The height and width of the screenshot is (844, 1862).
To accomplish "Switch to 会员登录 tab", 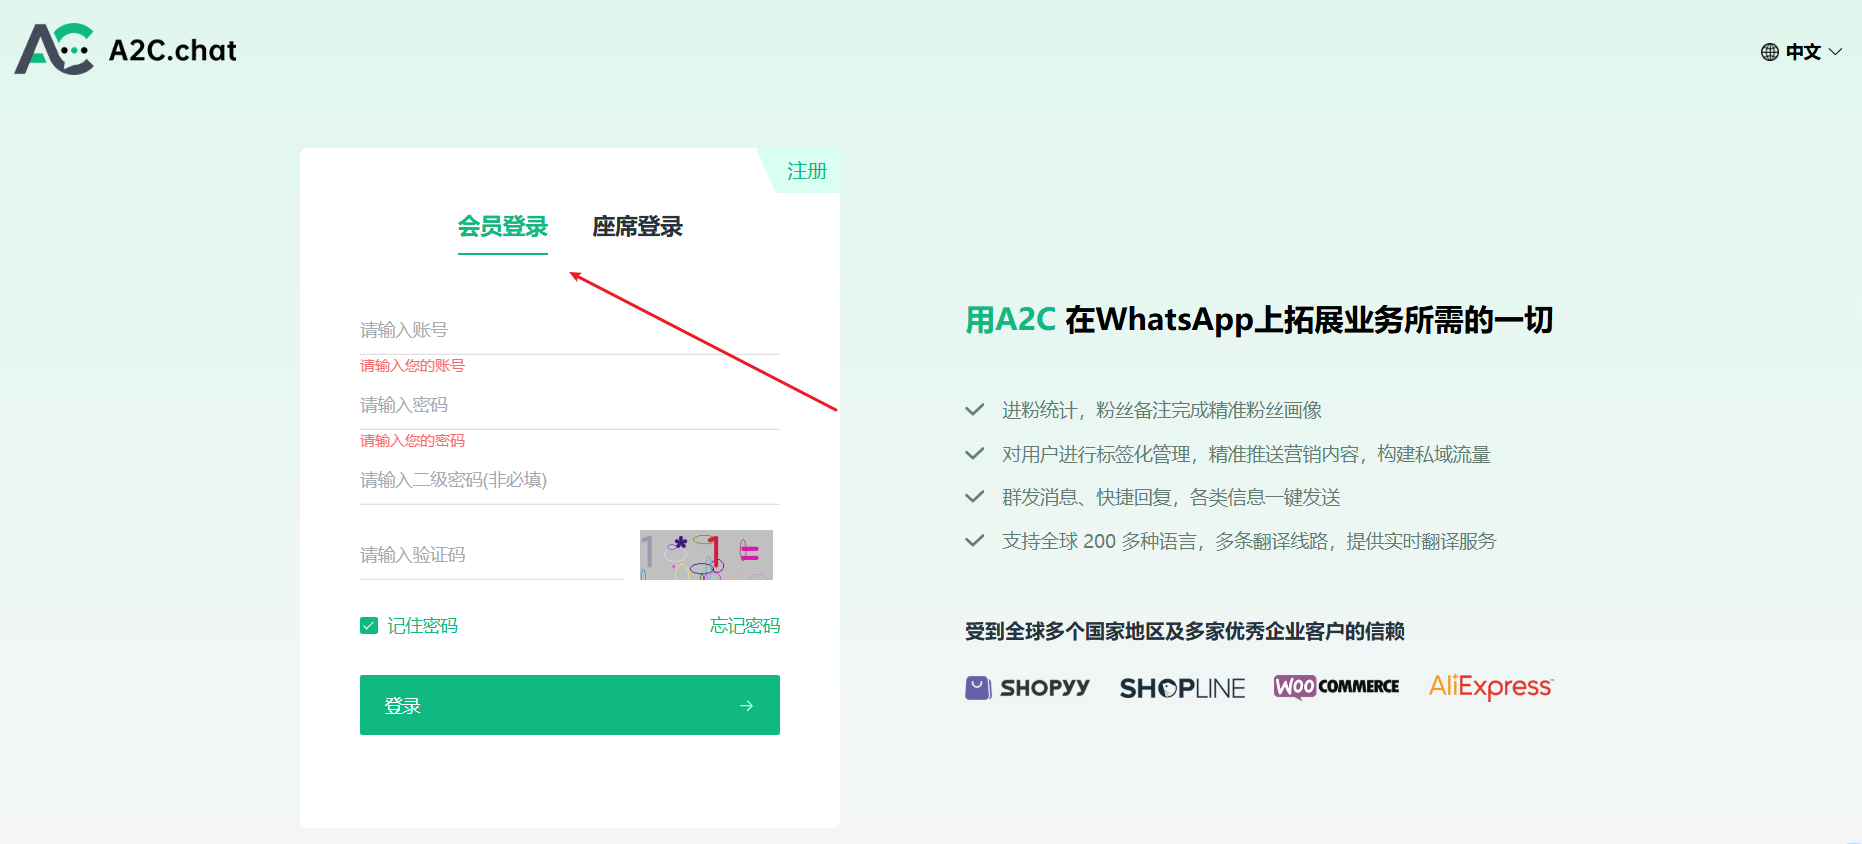I will click(x=503, y=227).
